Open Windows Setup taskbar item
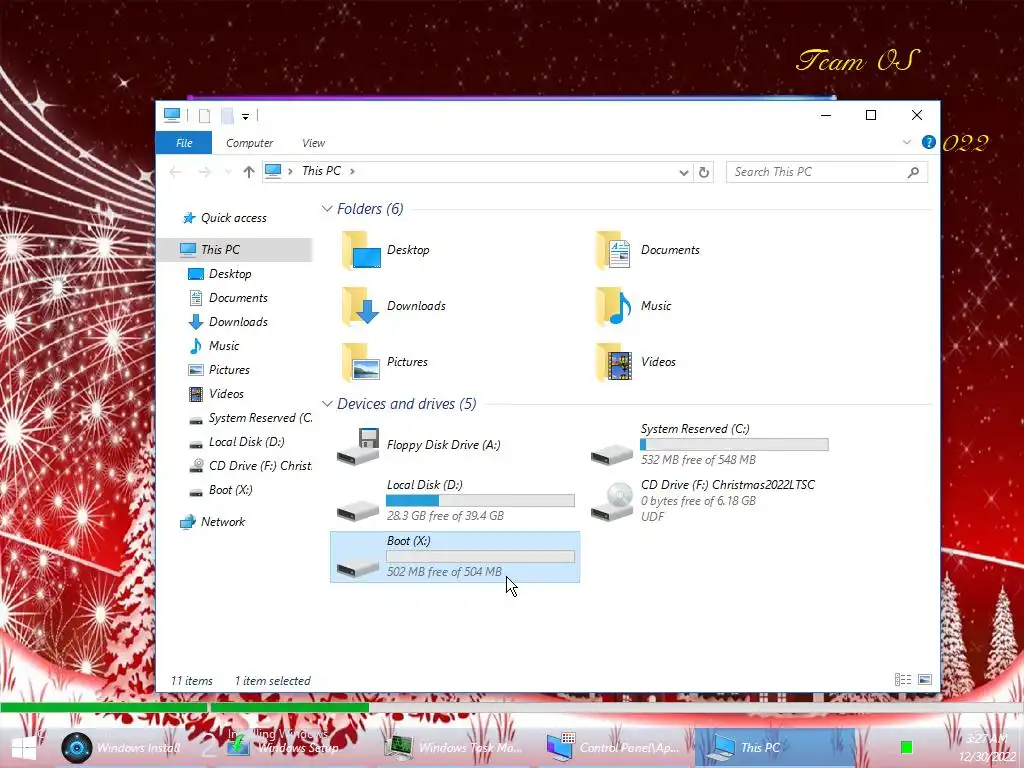The width and height of the screenshot is (1024, 768). point(282,748)
